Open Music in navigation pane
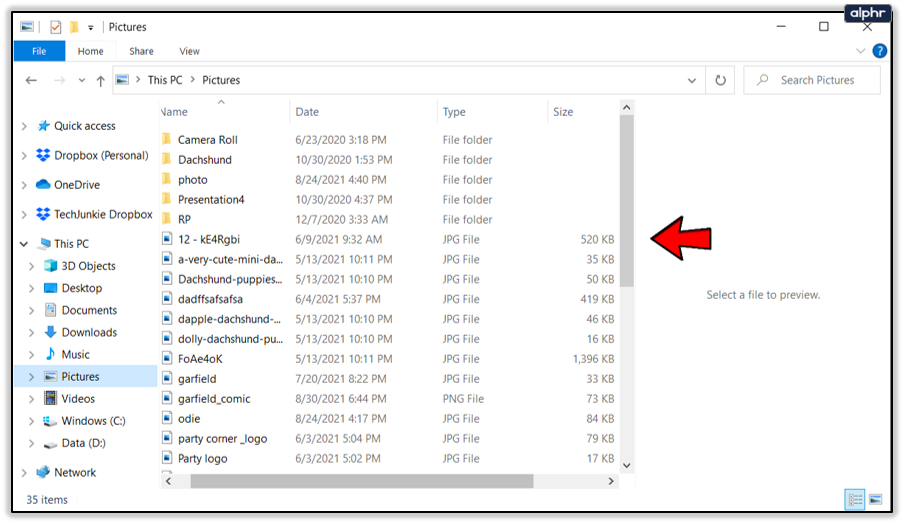The width and height of the screenshot is (904, 524). click(x=76, y=354)
